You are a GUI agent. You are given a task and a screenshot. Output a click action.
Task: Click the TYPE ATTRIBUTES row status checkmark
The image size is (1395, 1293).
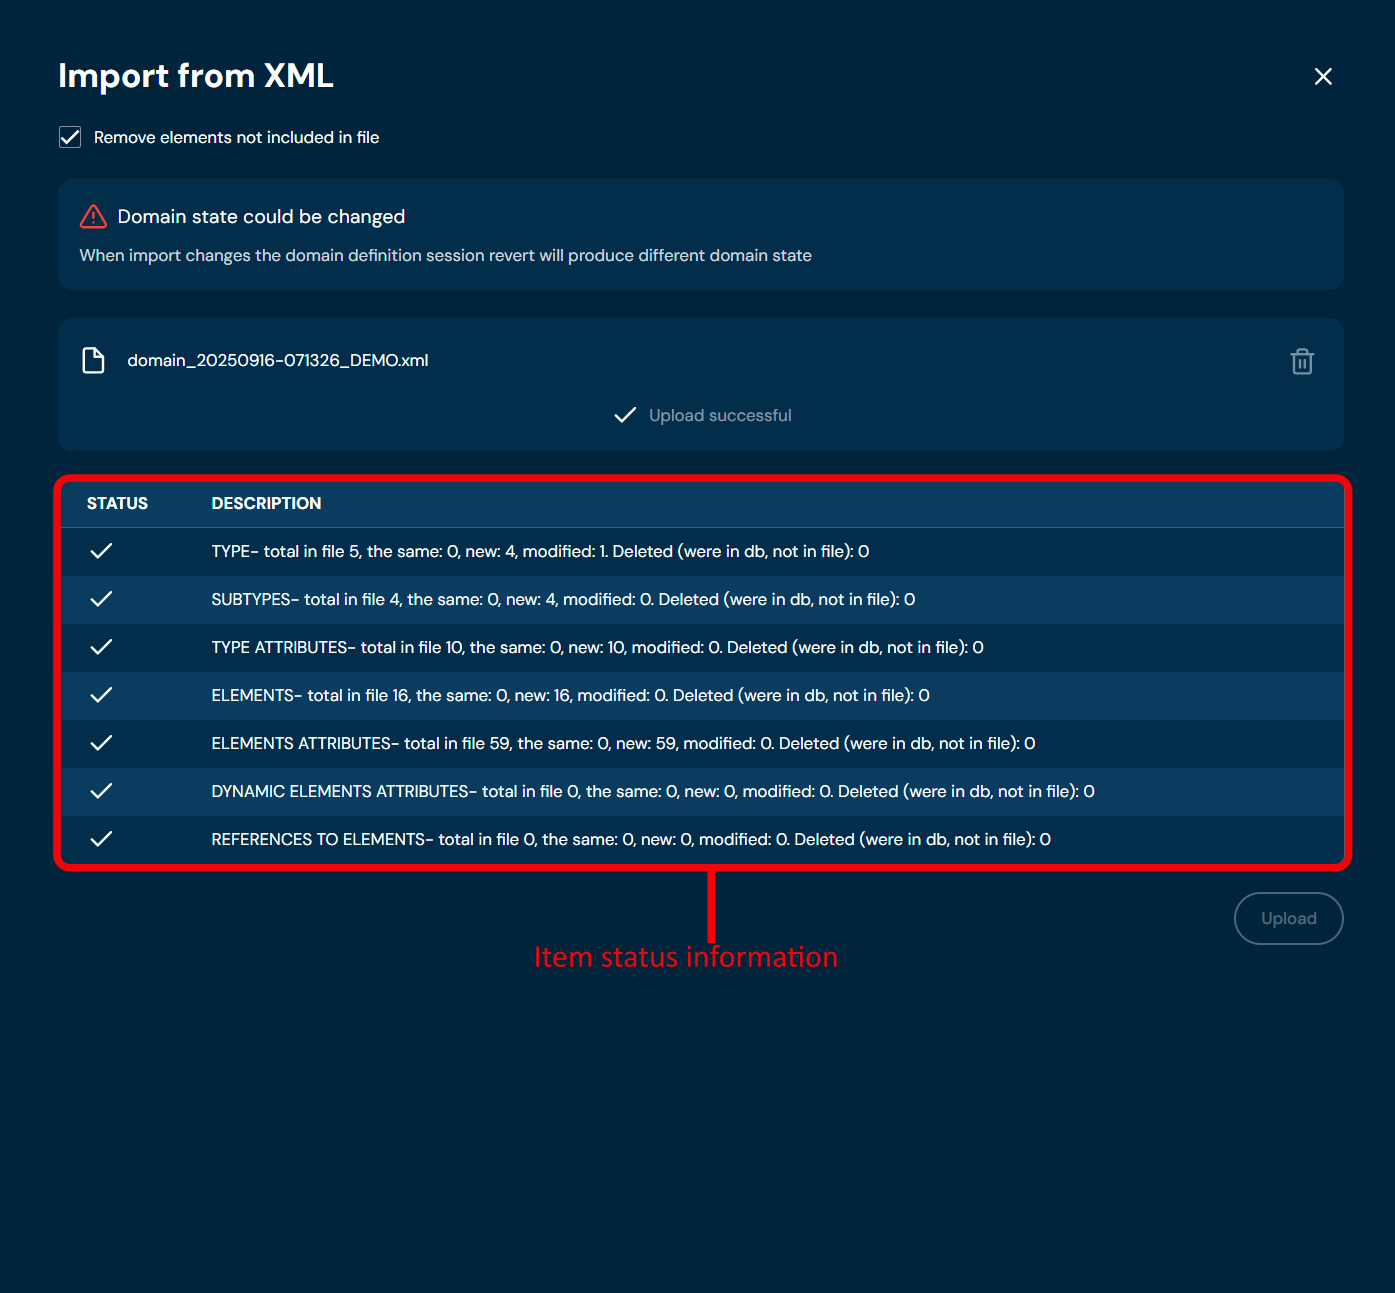click(x=101, y=647)
